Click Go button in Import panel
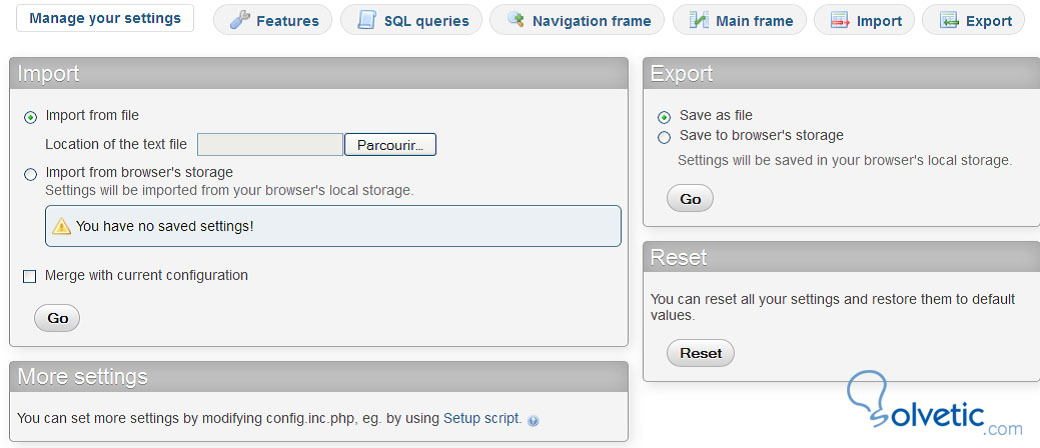This screenshot has width=1040, height=448. 57,318
